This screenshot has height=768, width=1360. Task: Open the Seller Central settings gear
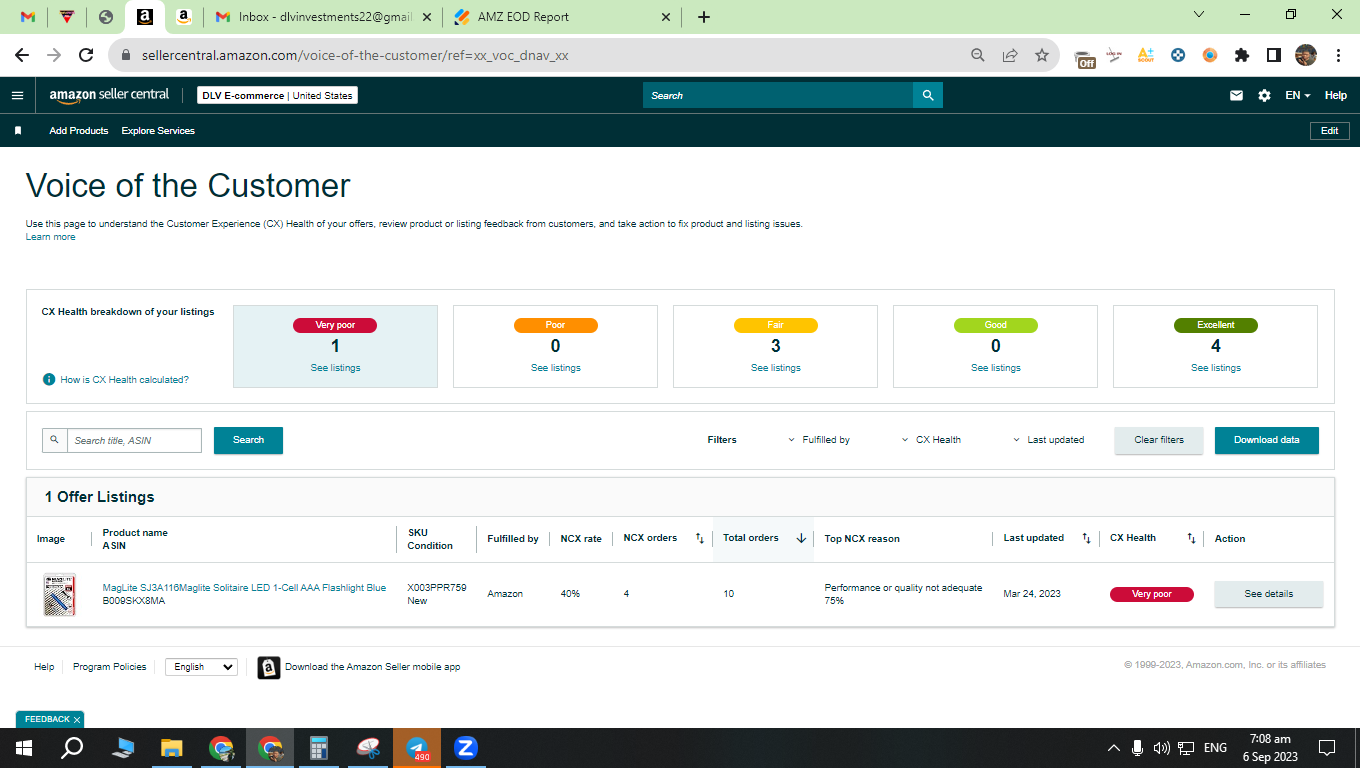click(1264, 95)
